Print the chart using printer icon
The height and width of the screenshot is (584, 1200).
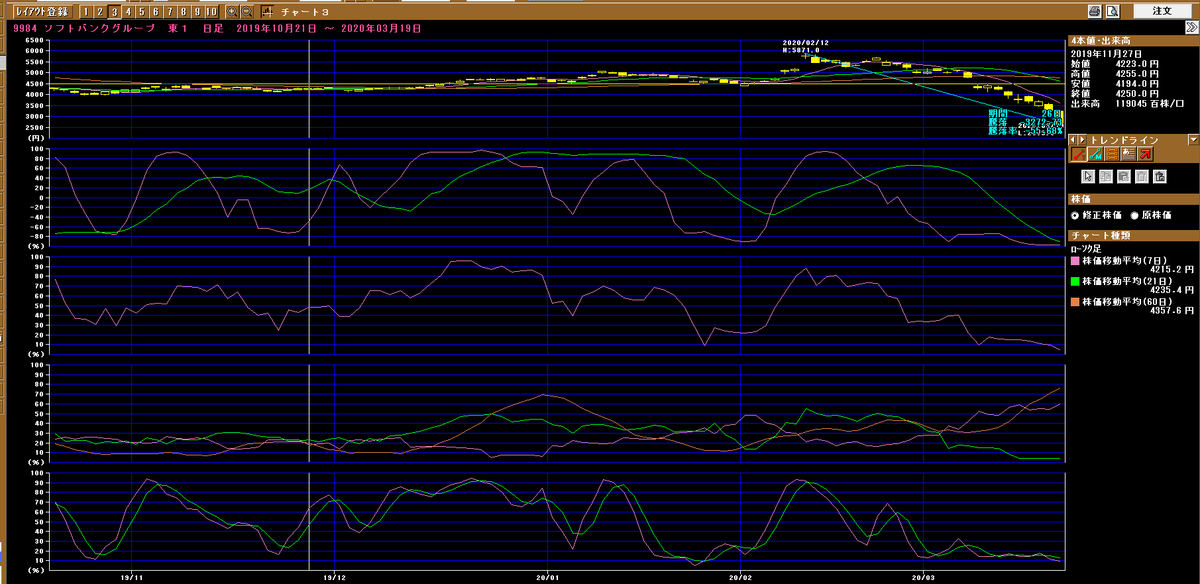[x=1095, y=11]
